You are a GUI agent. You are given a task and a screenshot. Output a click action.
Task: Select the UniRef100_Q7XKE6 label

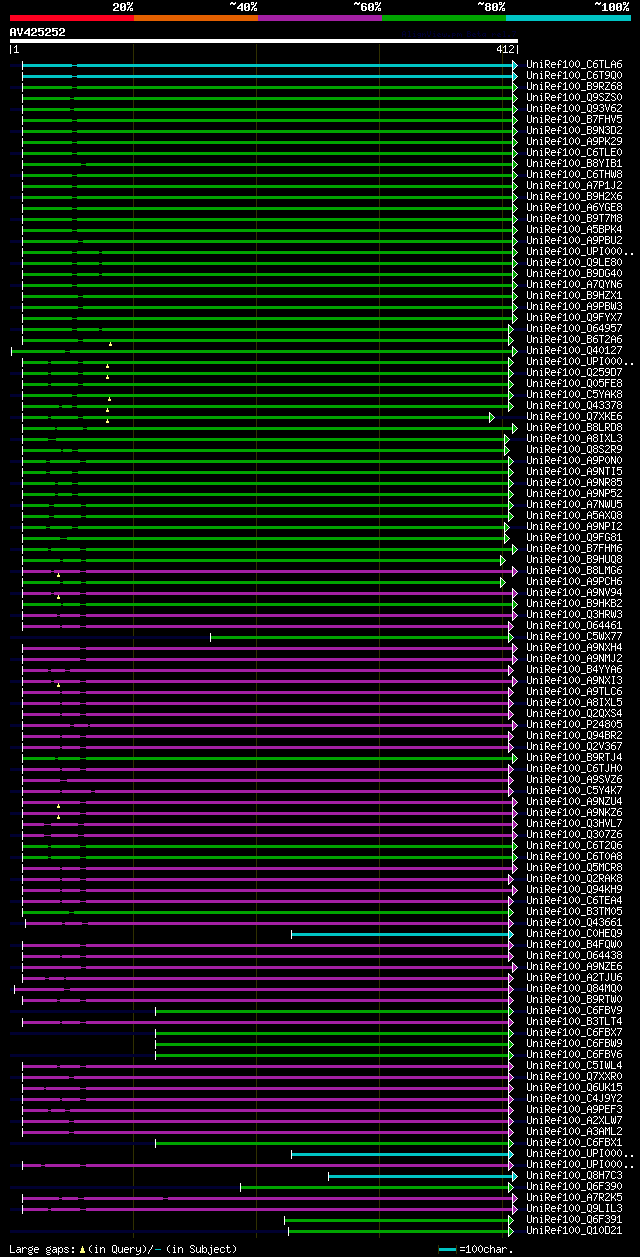coord(574,416)
